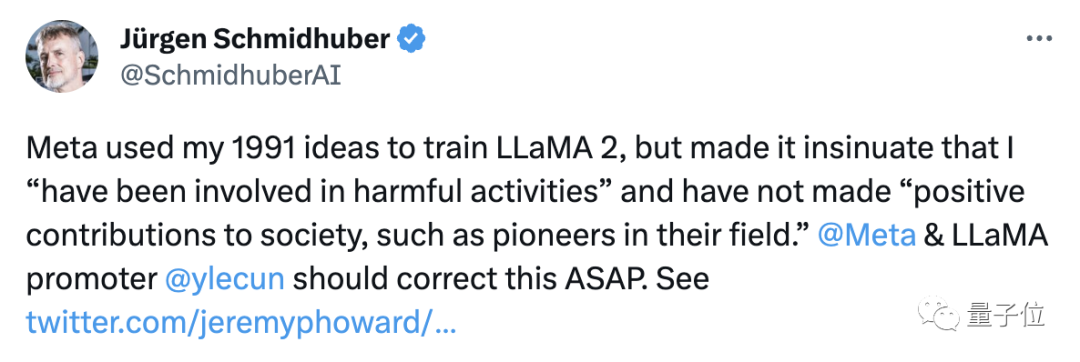Open the @ylecun mention link
The image size is (1080, 362).
coord(224,280)
